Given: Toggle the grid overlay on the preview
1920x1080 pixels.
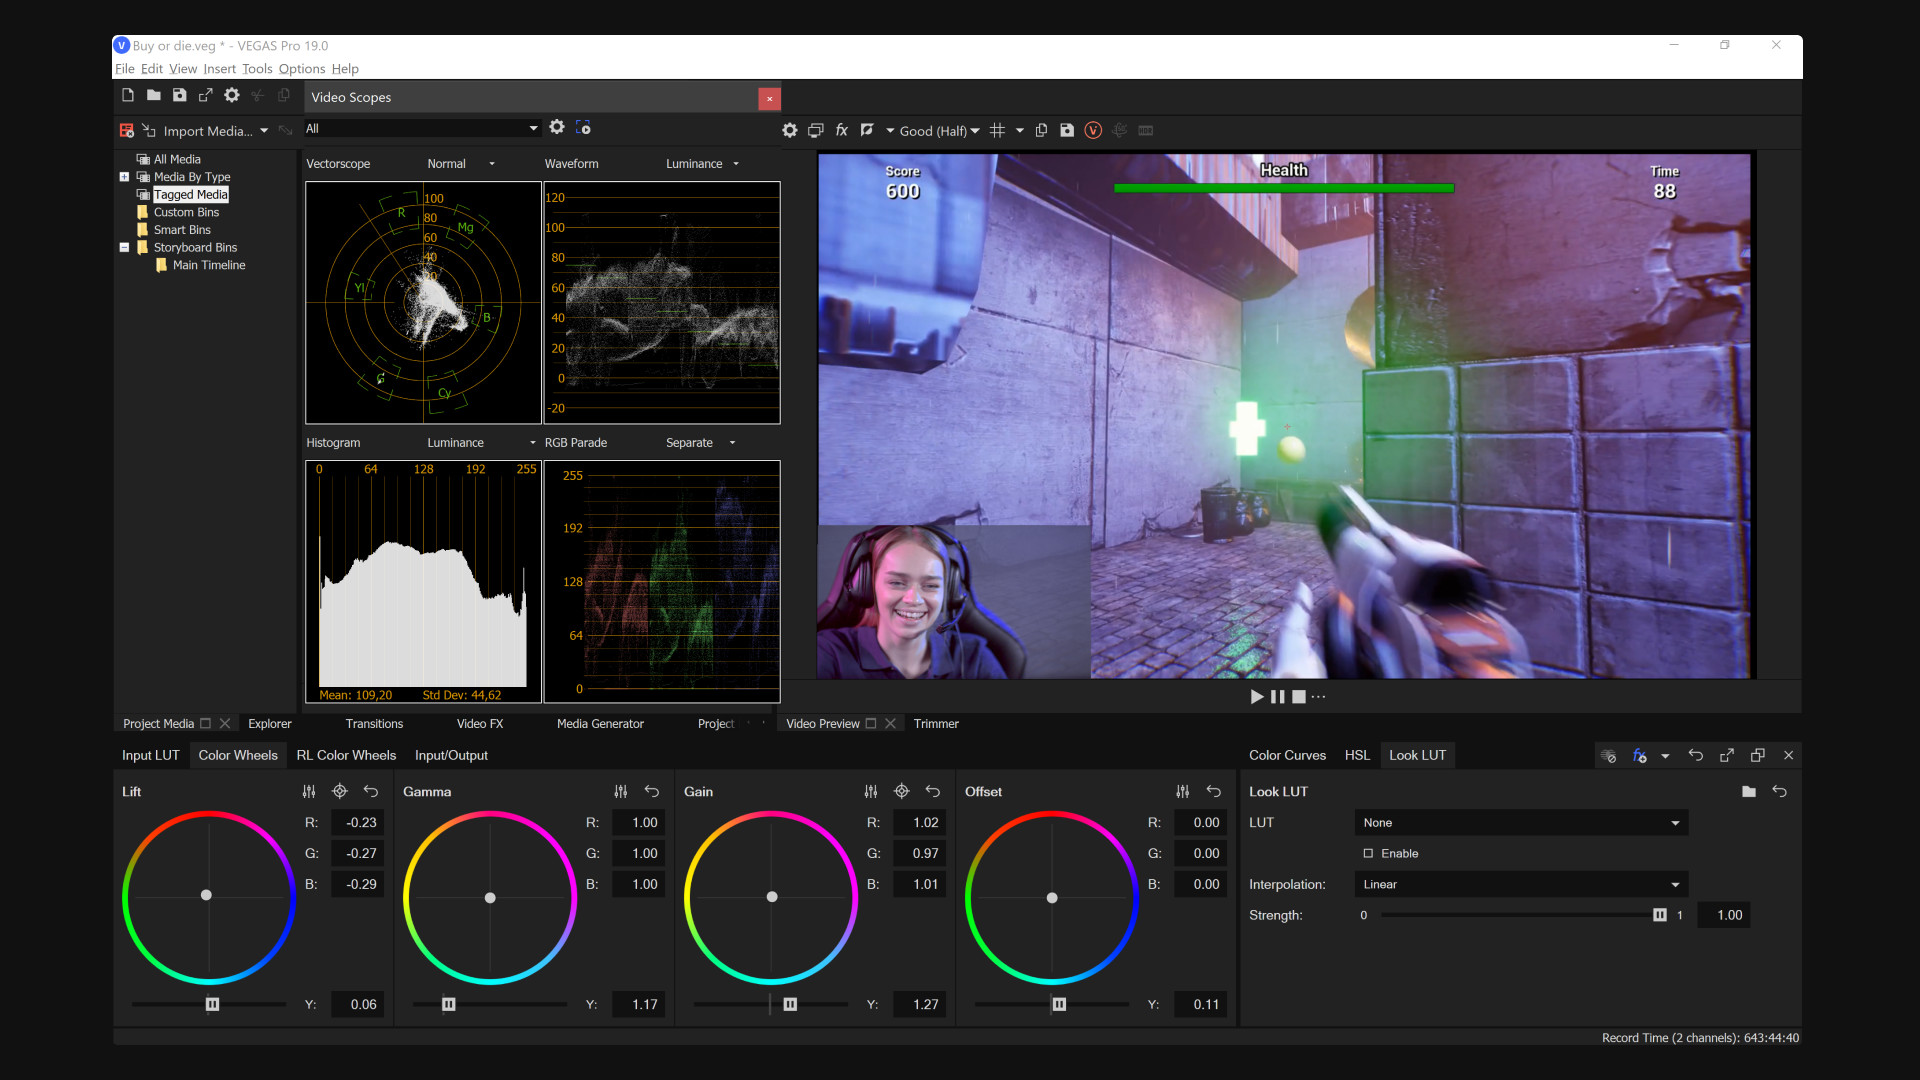Looking at the screenshot, I should (x=998, y=130).
